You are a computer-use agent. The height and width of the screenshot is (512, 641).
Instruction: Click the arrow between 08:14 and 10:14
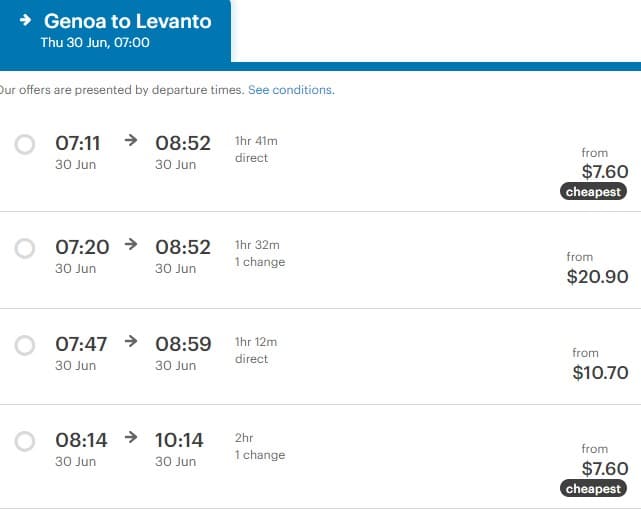130,438
